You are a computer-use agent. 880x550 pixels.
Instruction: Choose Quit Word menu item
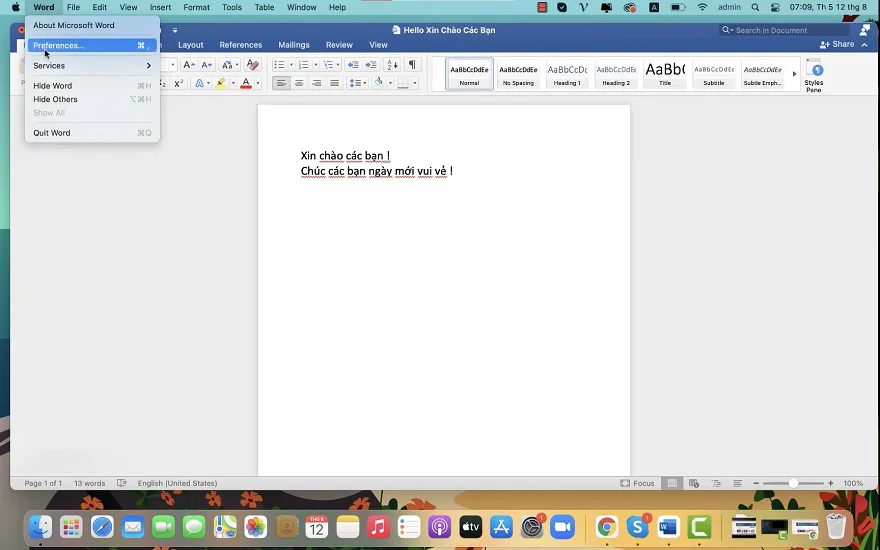[x=52, y=133]
